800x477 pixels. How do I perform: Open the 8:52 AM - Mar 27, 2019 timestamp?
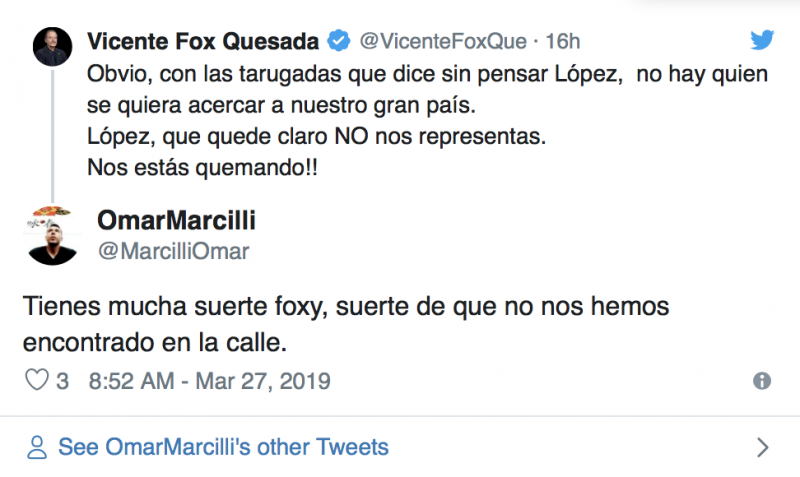[x=209, y=381]
